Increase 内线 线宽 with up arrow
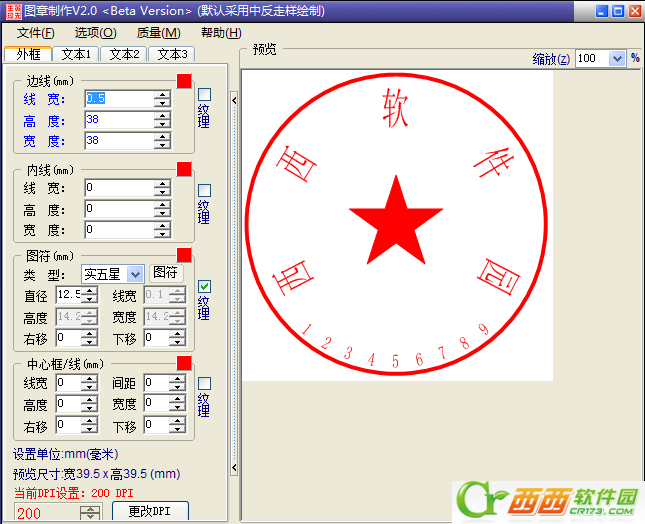The image size is (645, 524). click(162, 184)
